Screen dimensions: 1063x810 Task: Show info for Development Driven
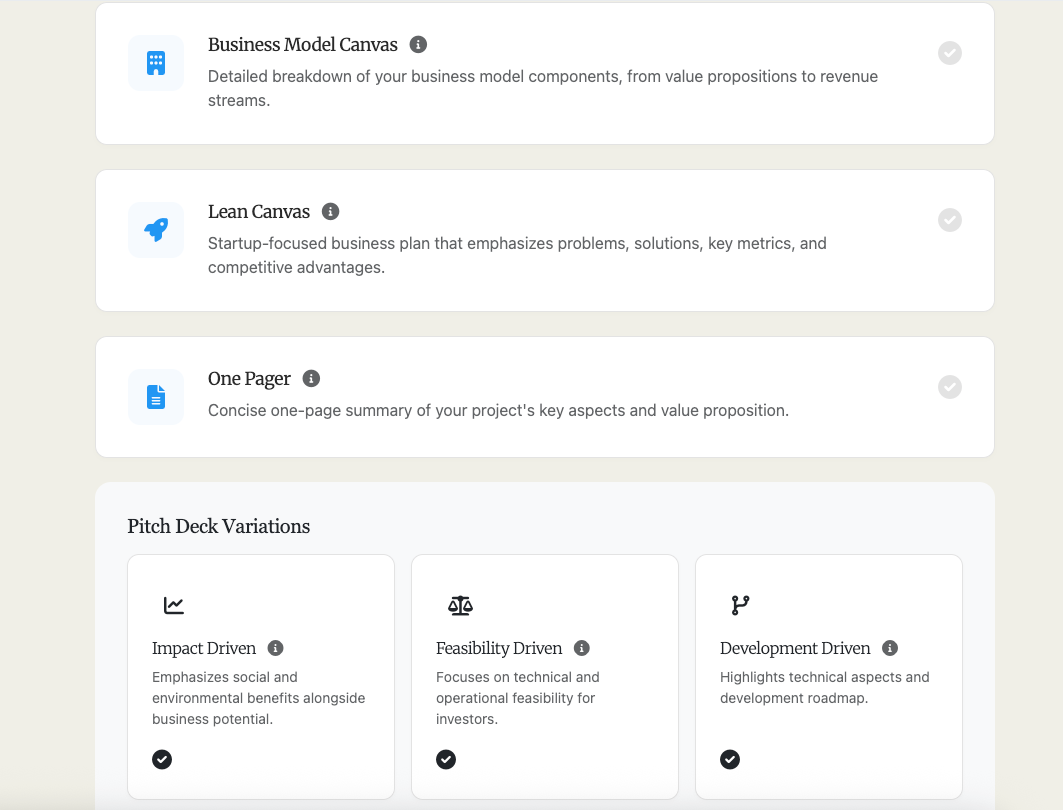(x=890, y=648)
